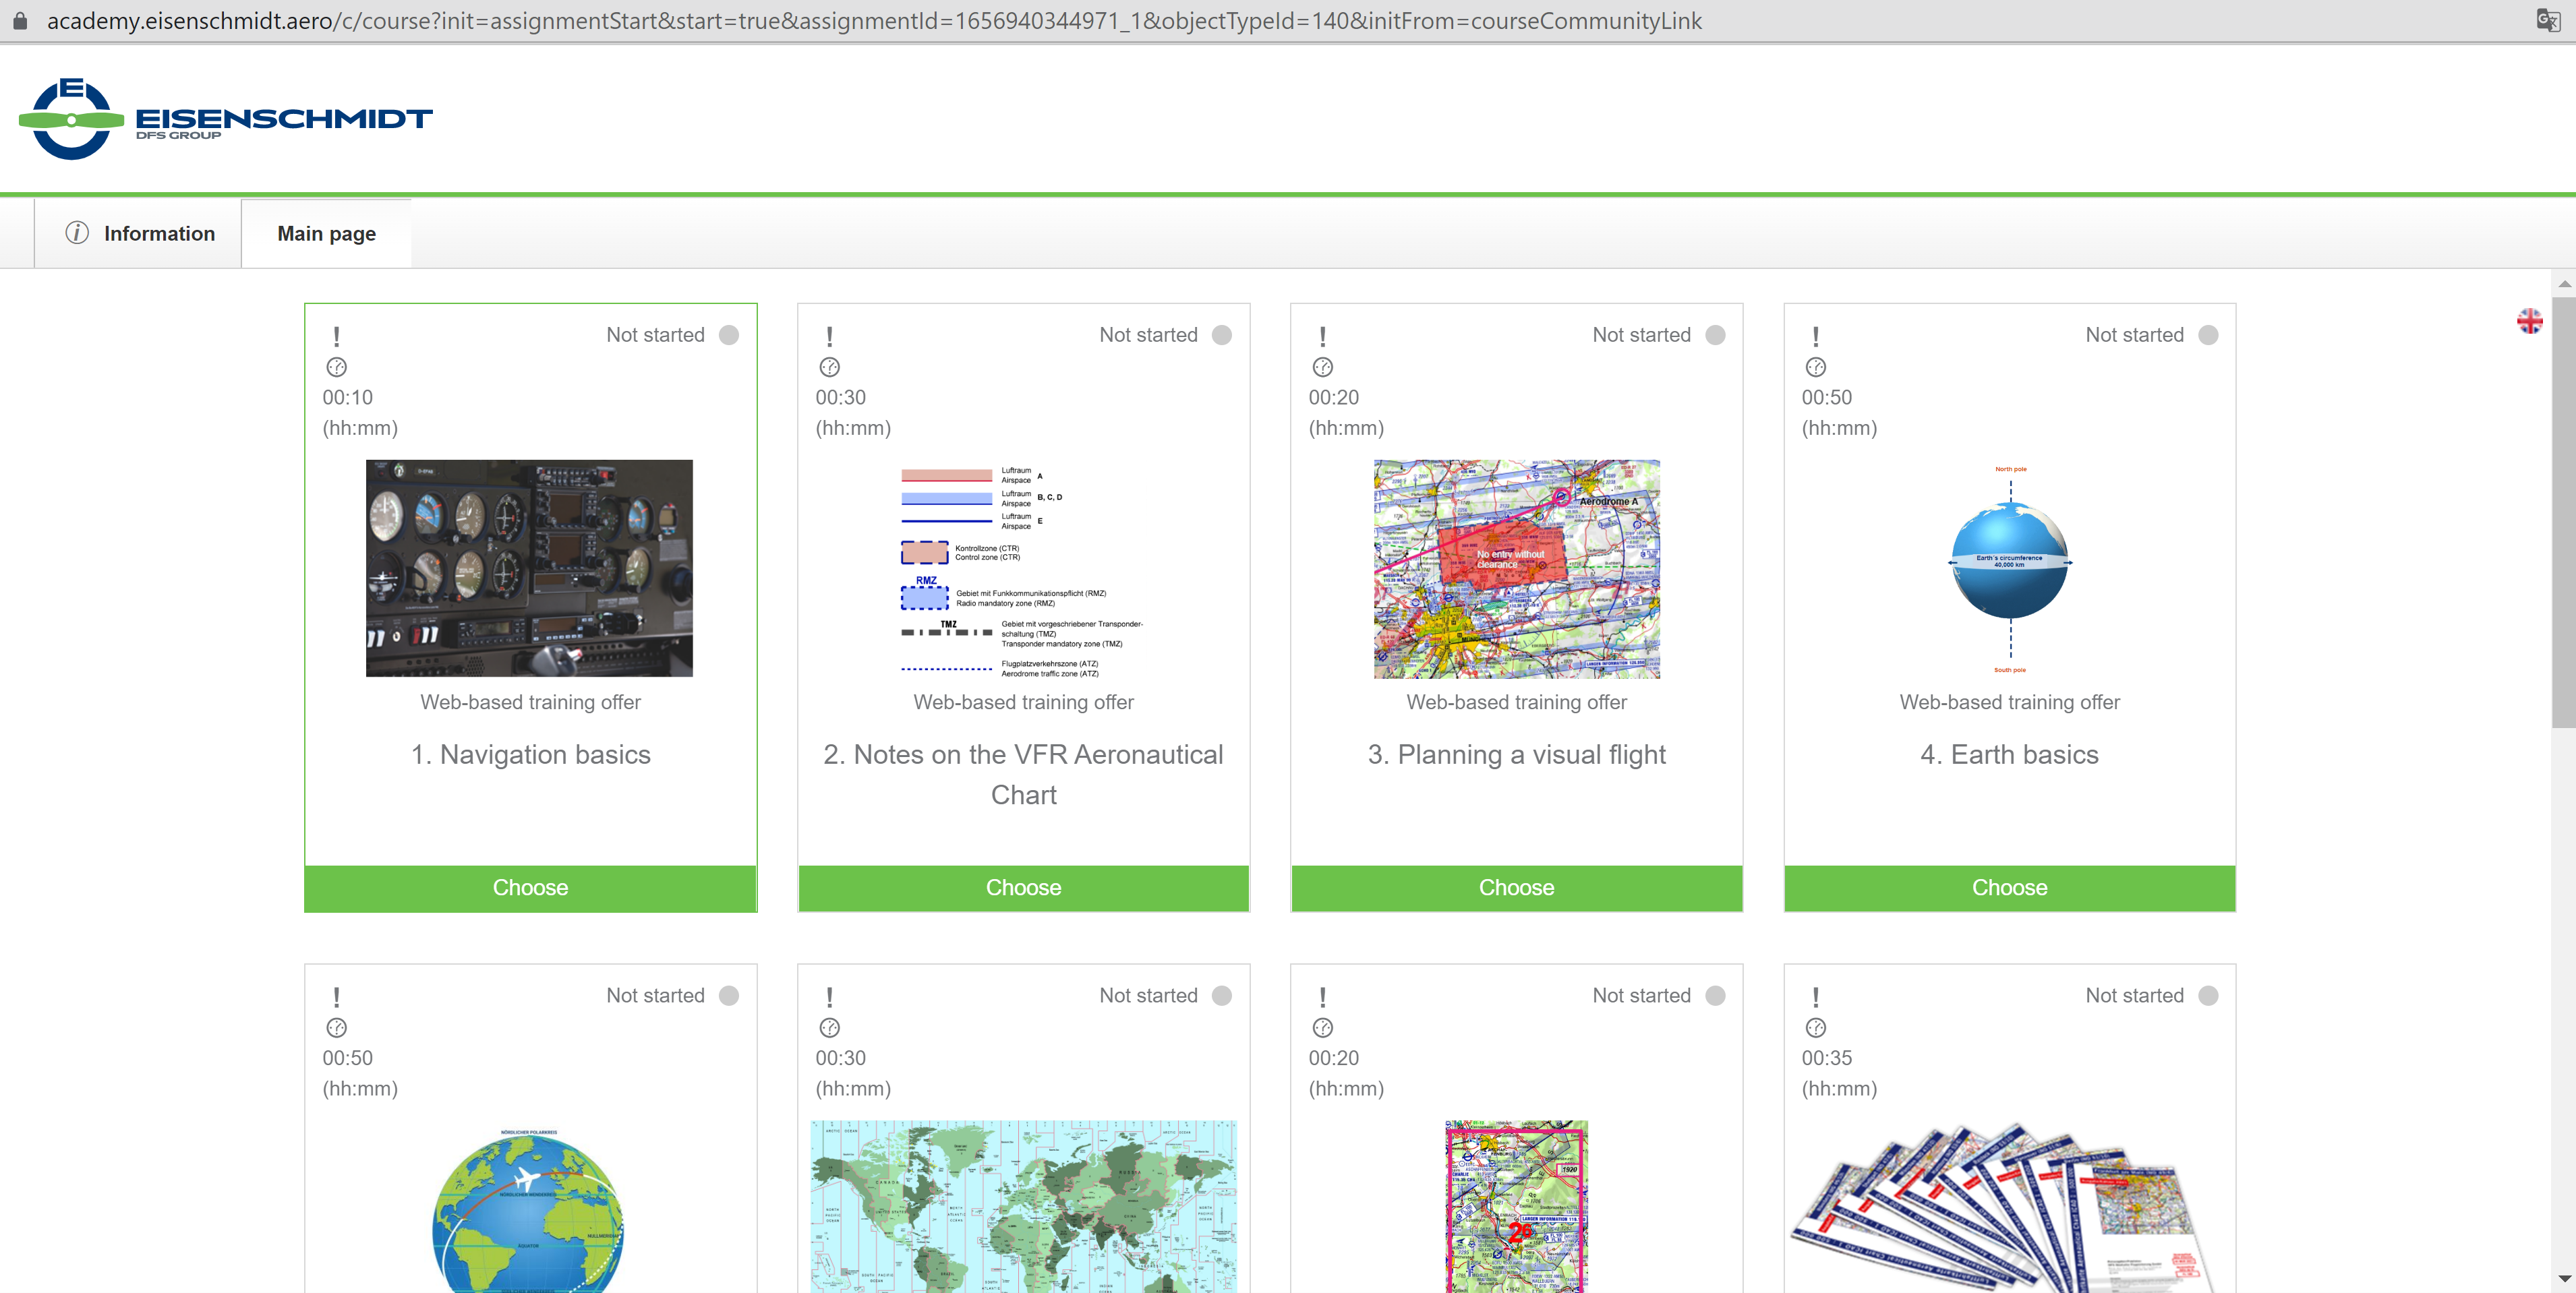Choose the VFR Aeronautical Chart course
Image resolution: width=2576 pixels, height=1293 pixels.
[x=1023, y=888]
